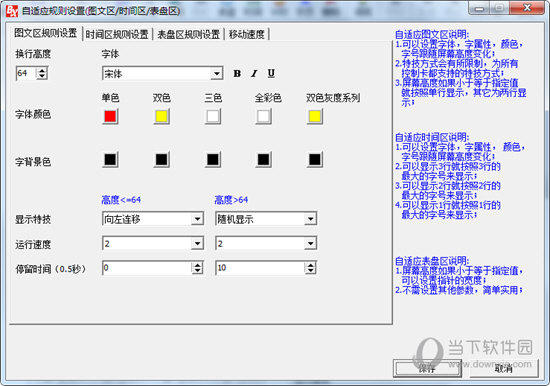Click the 取消 cancel button
550x386 pixels.
(x=504, y=368)
